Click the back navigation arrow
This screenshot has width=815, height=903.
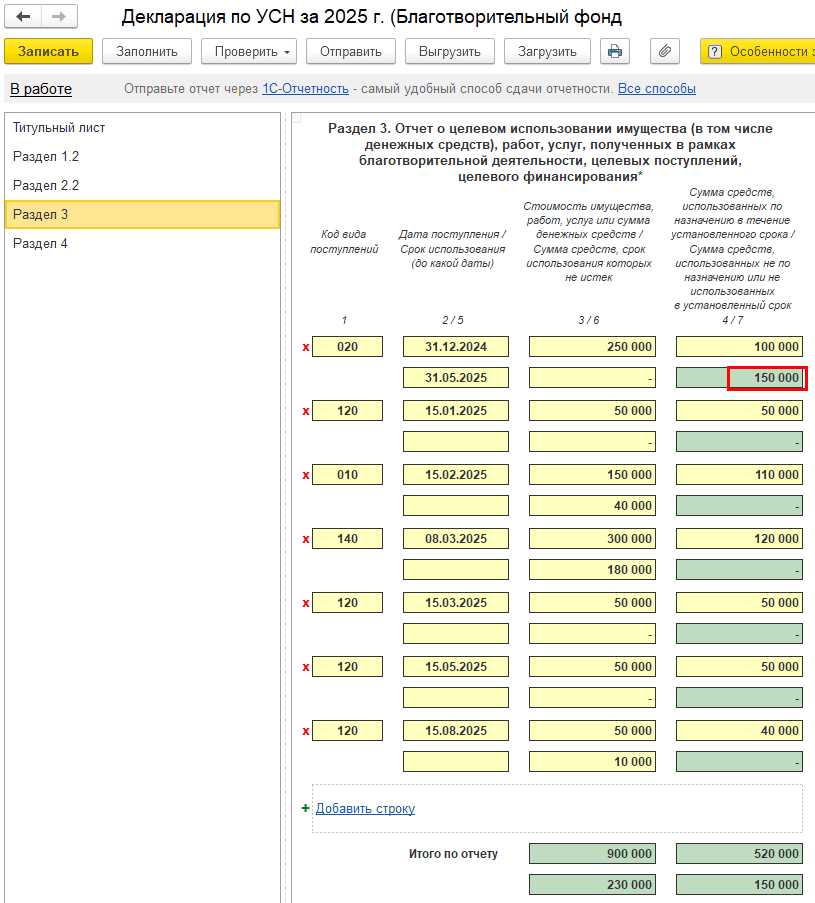tap(23, 17)
